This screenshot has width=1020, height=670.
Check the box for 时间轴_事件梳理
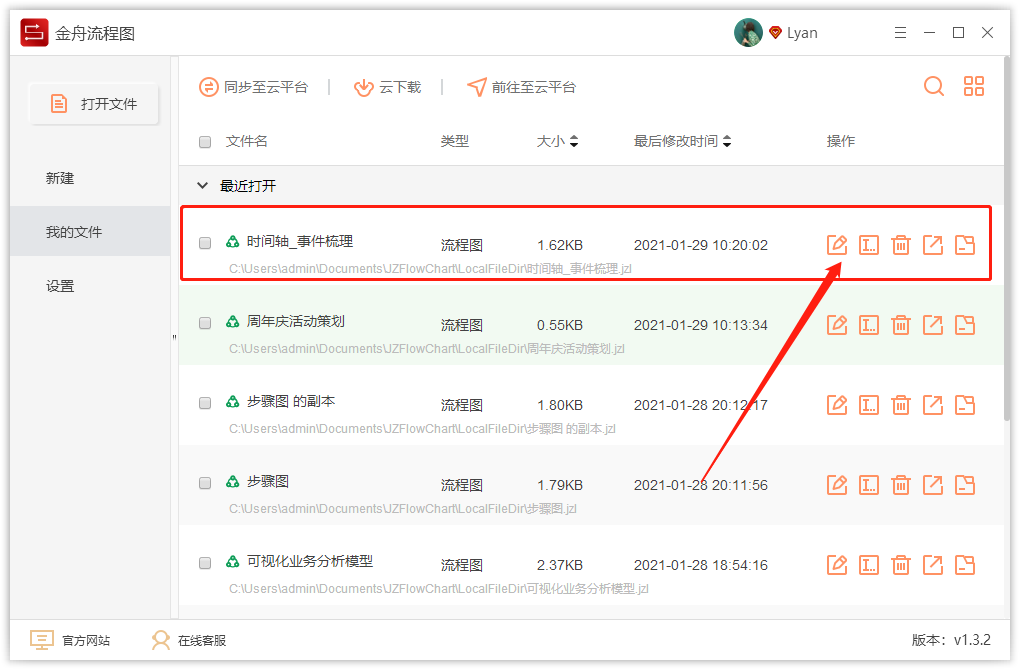click(x=205, y=243)
